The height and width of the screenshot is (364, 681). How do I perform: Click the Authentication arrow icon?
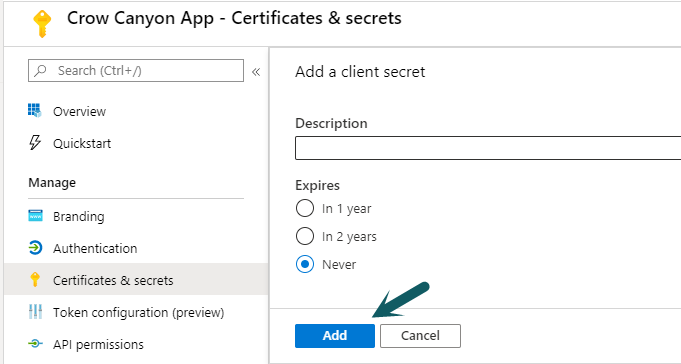(35, 248)
